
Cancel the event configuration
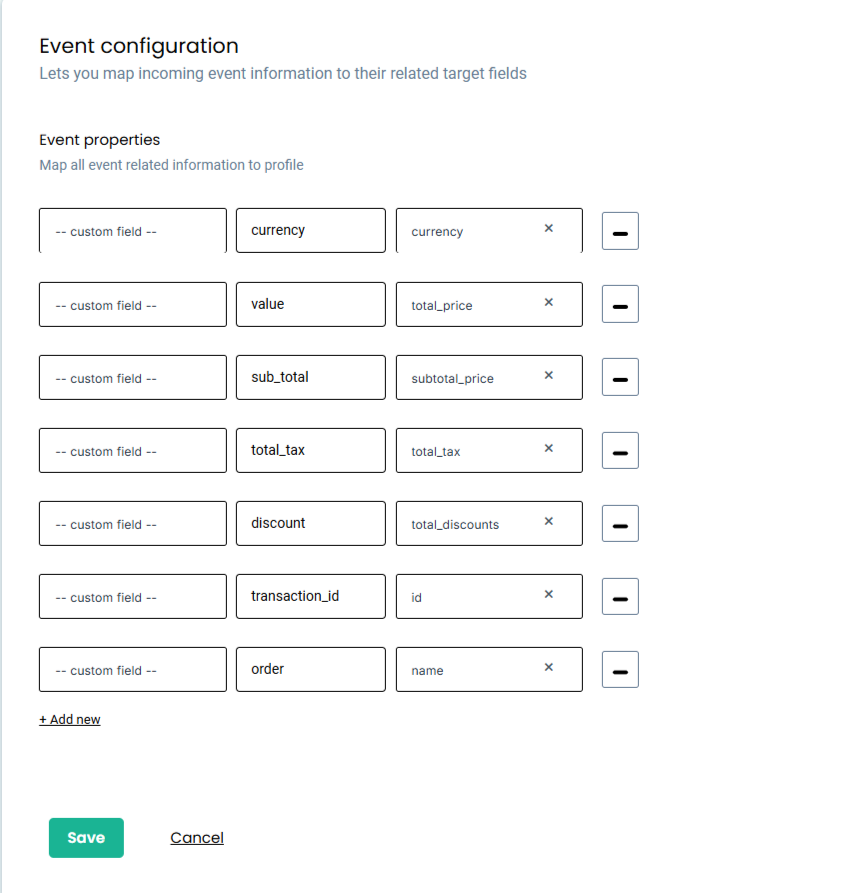pos(197,838)
